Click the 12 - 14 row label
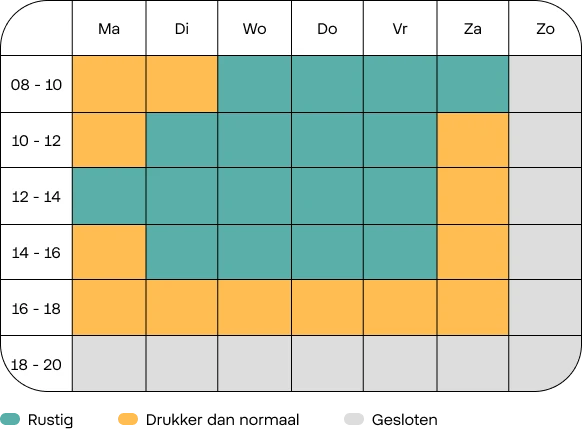 pyautogui.click(x=36, y=196)
